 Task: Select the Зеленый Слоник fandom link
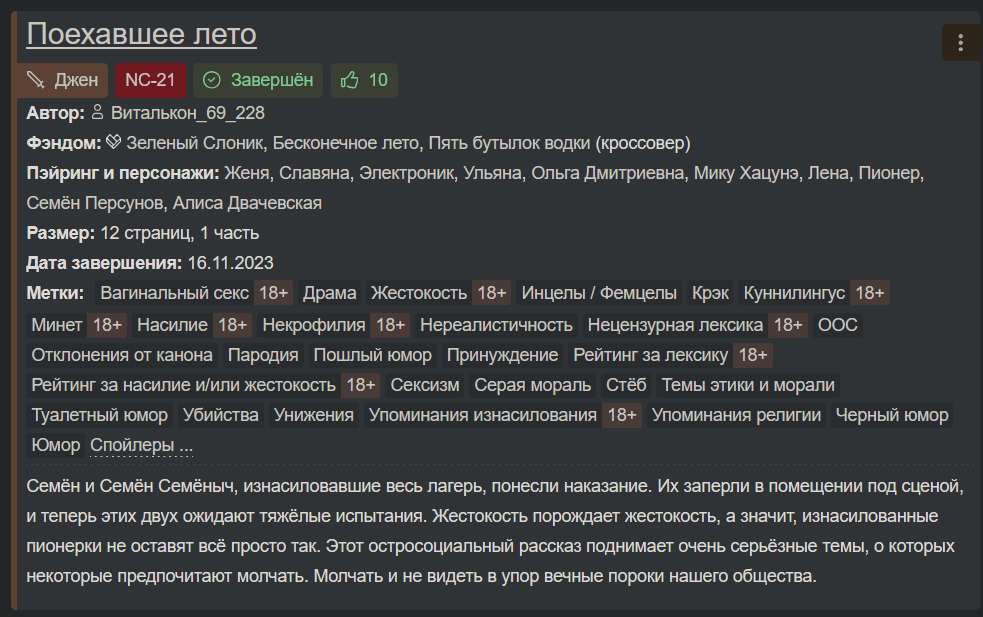pos(194,143)
